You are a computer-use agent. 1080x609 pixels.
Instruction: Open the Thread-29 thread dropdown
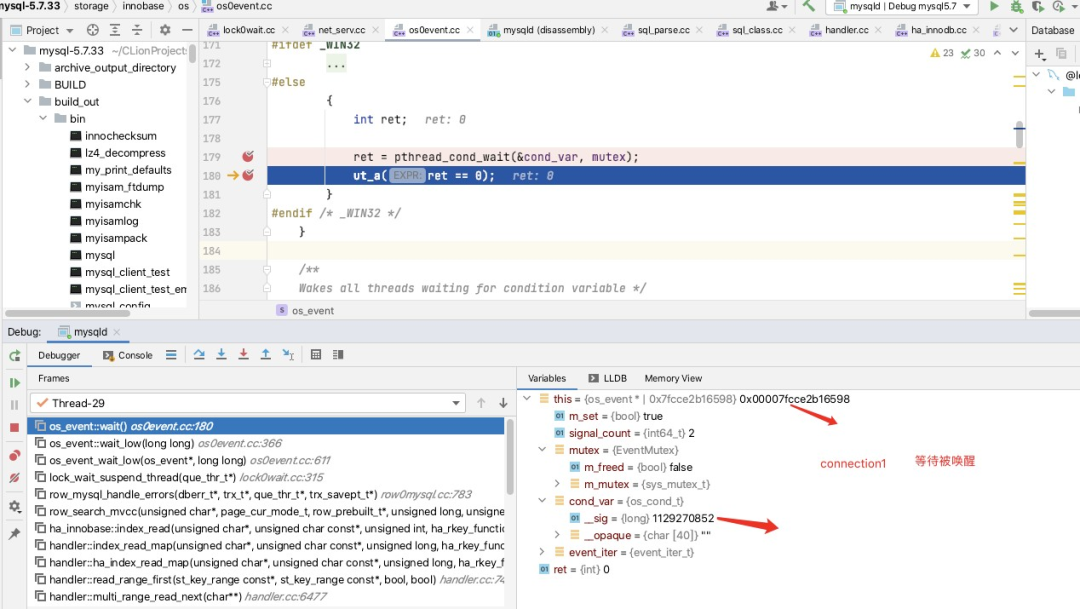click(247, 403)
